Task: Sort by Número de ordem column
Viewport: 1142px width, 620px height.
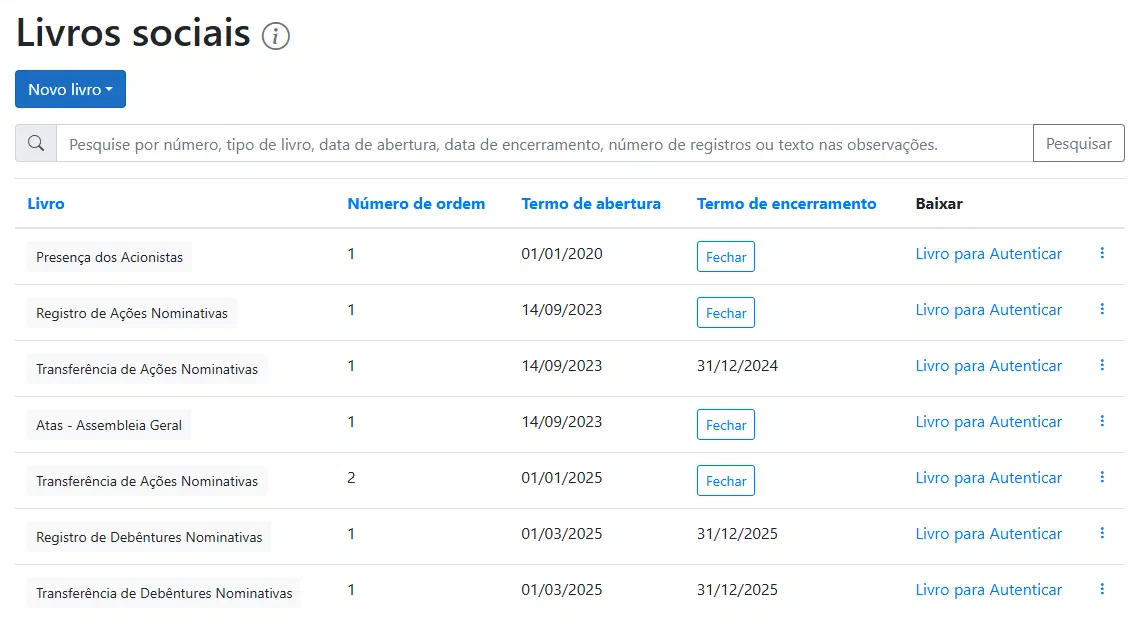Action: tap(416, 204)
